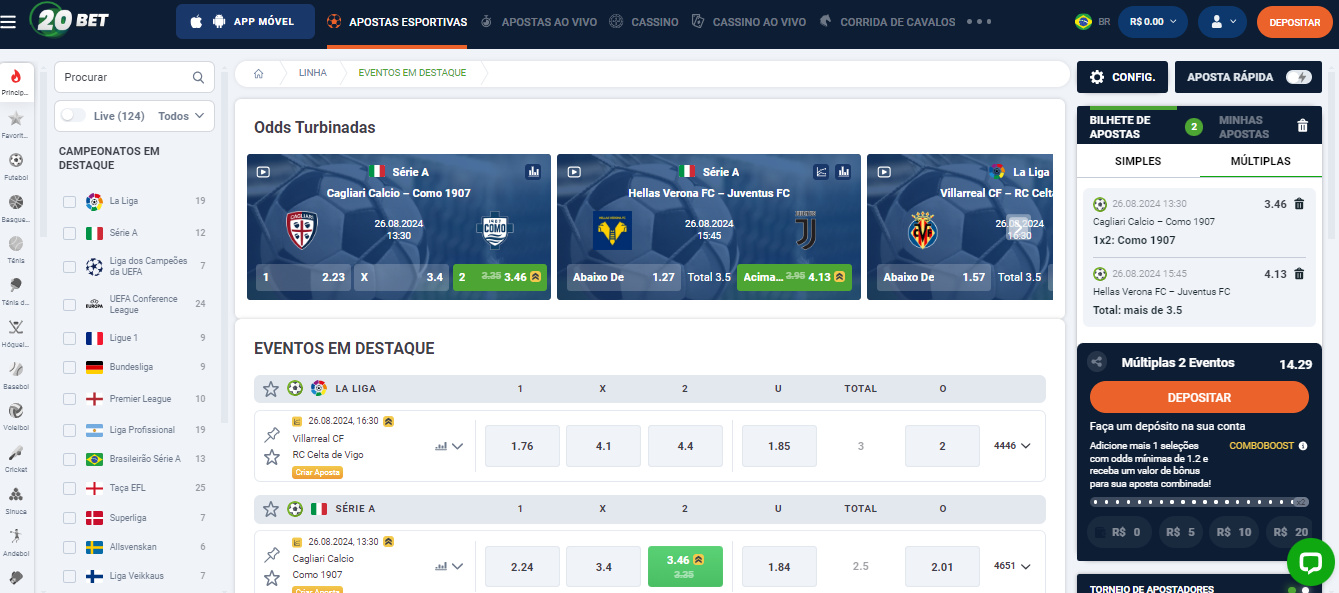
Task: Remove Cagliari Calcio – Como 1907 bet
Action: (x=1299, y=204)
